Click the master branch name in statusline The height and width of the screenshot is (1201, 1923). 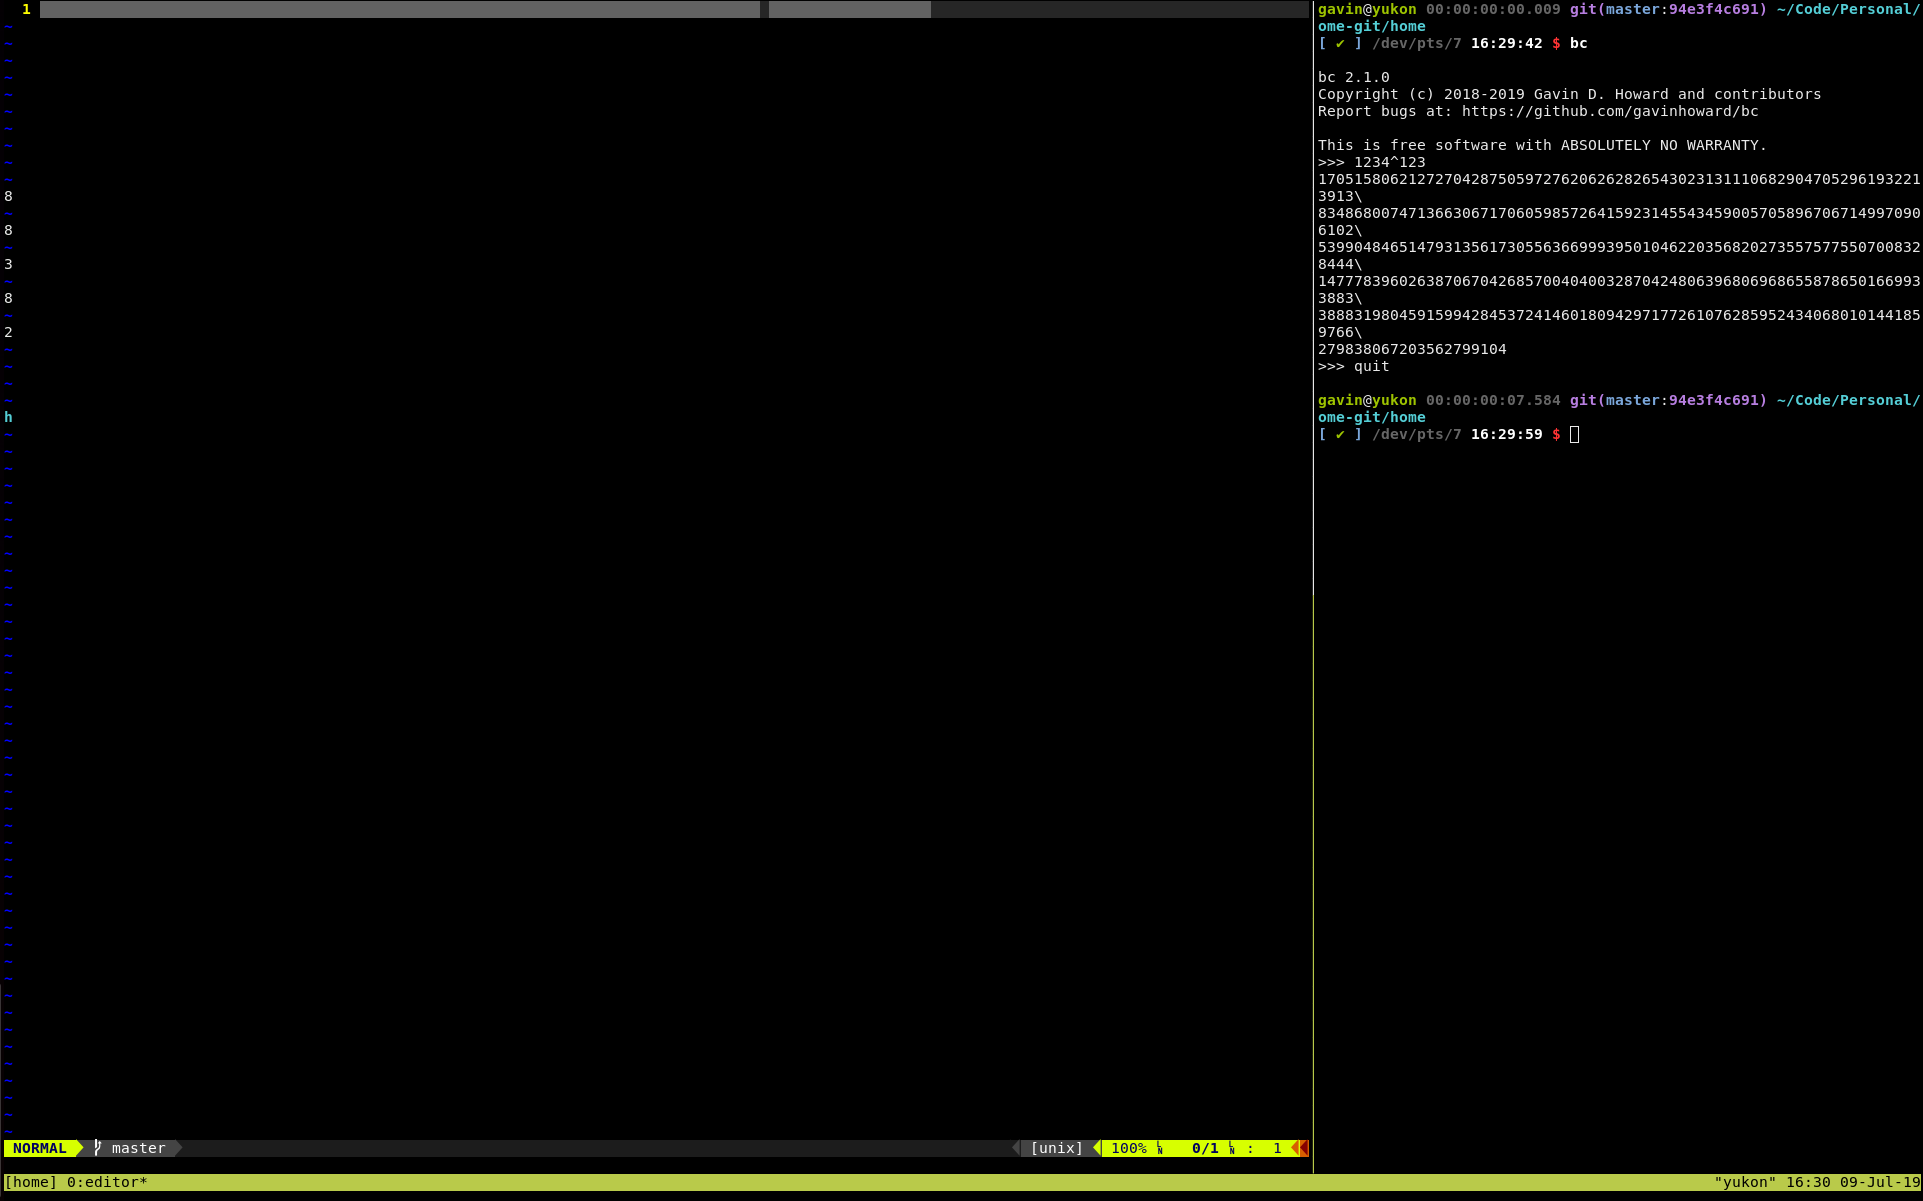138,1148
